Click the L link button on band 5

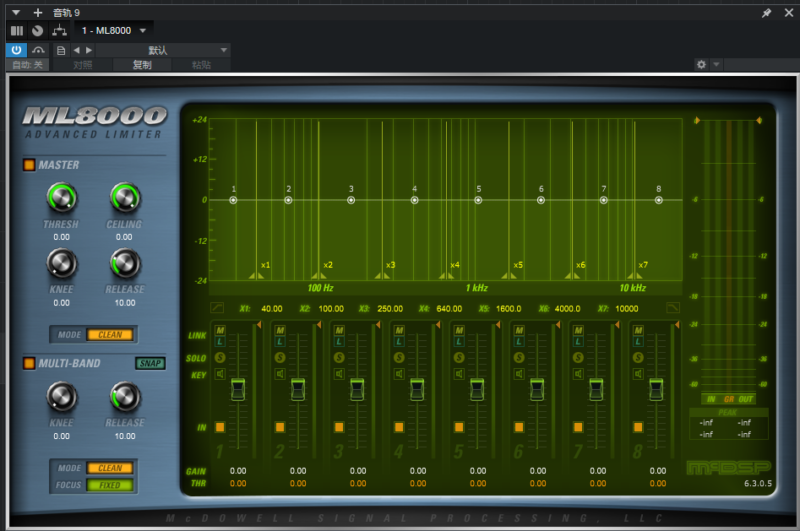[x=460, y=343]
